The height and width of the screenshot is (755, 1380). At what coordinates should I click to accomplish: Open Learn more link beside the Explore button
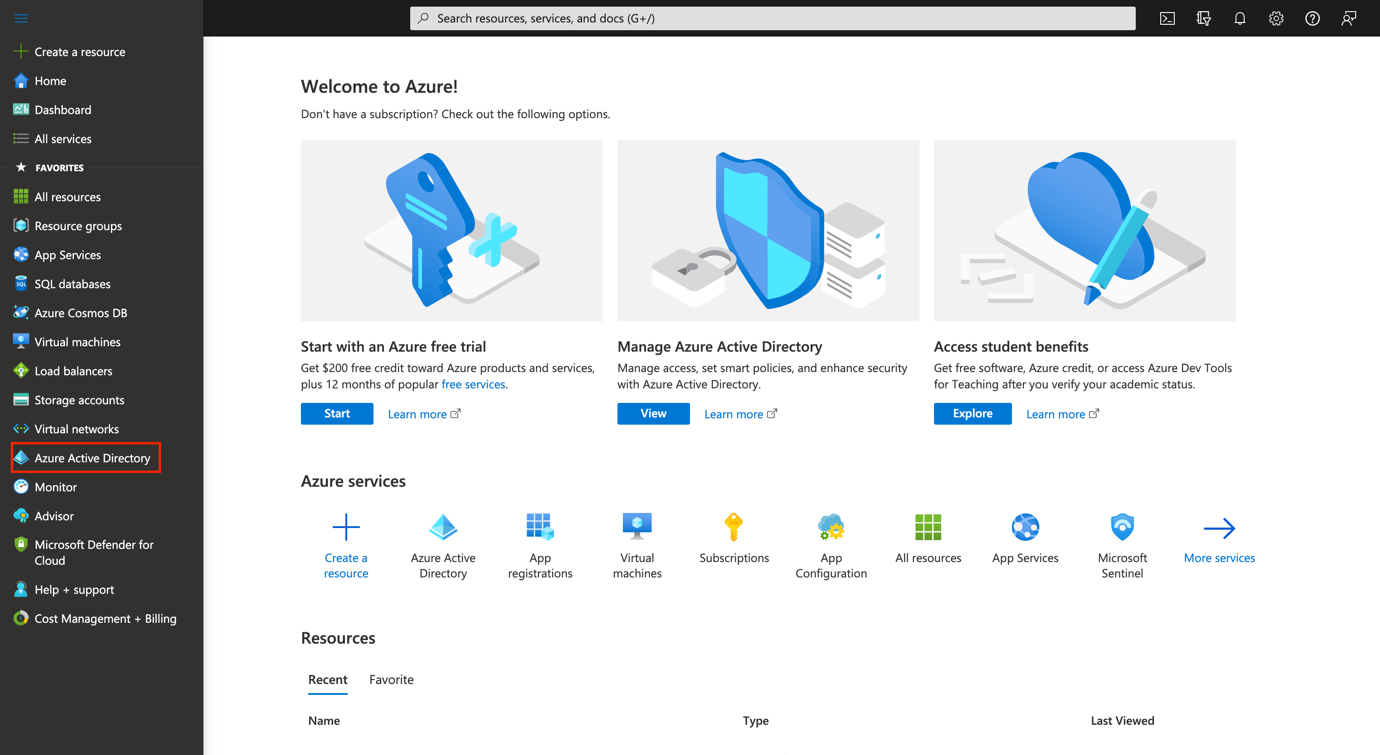tap(1062, 414)
